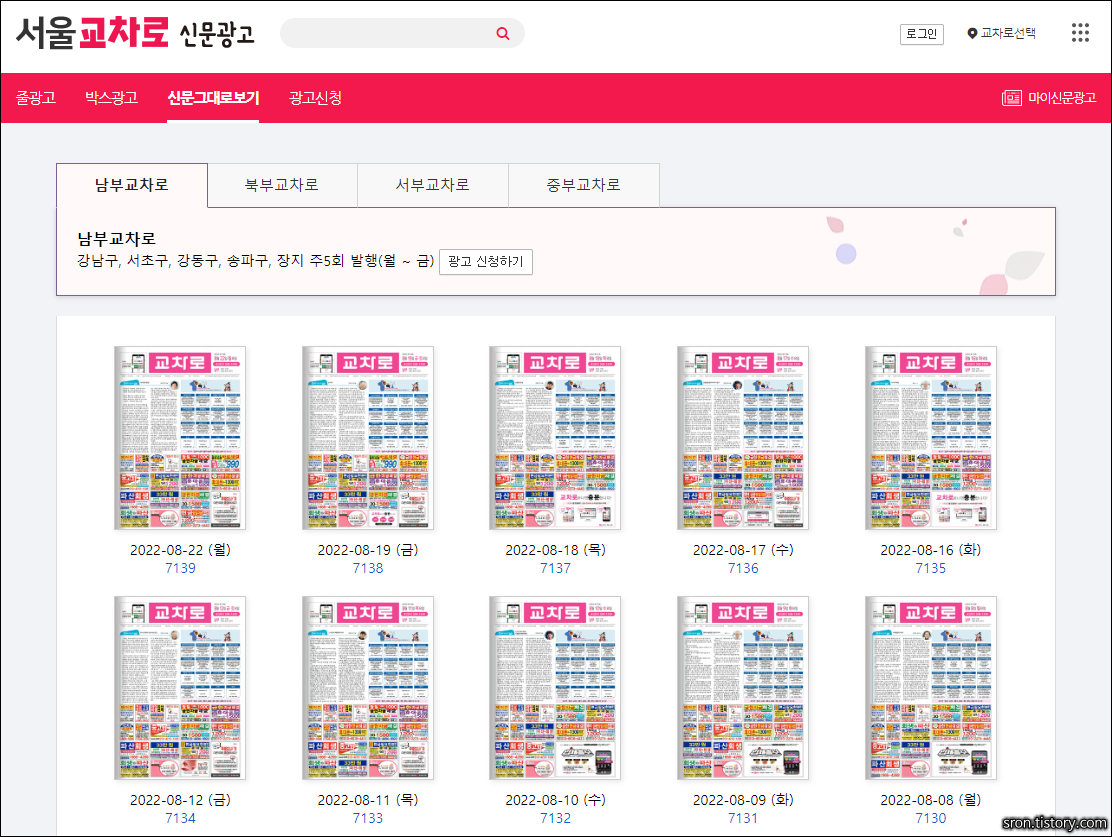Click the 강남구, 서초구 district description text
1112x837 pixels.
pos(255,261)
